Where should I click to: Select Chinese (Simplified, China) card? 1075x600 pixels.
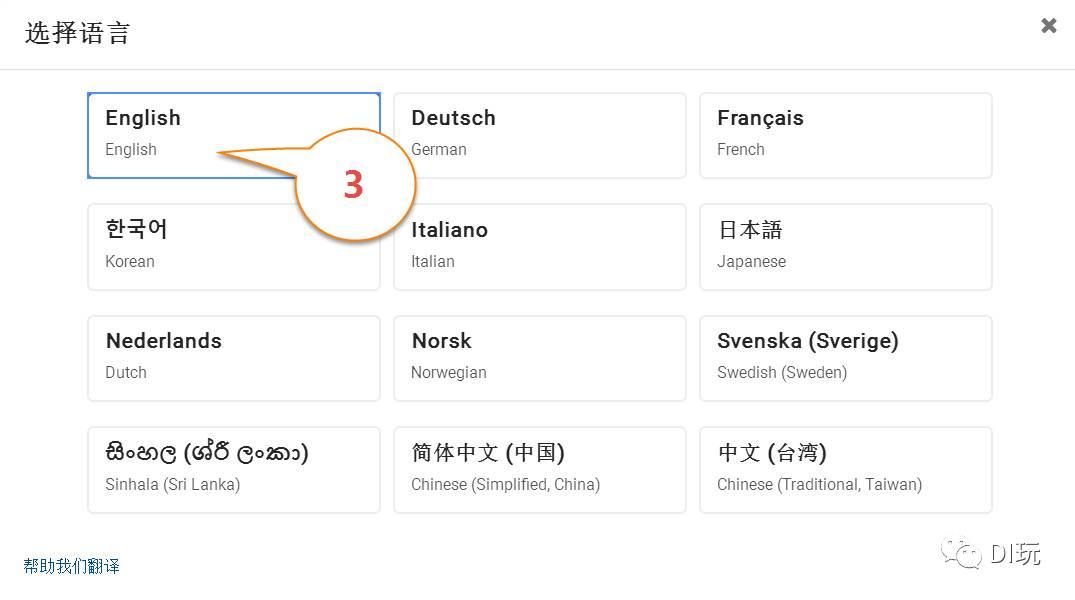(540, 470)
